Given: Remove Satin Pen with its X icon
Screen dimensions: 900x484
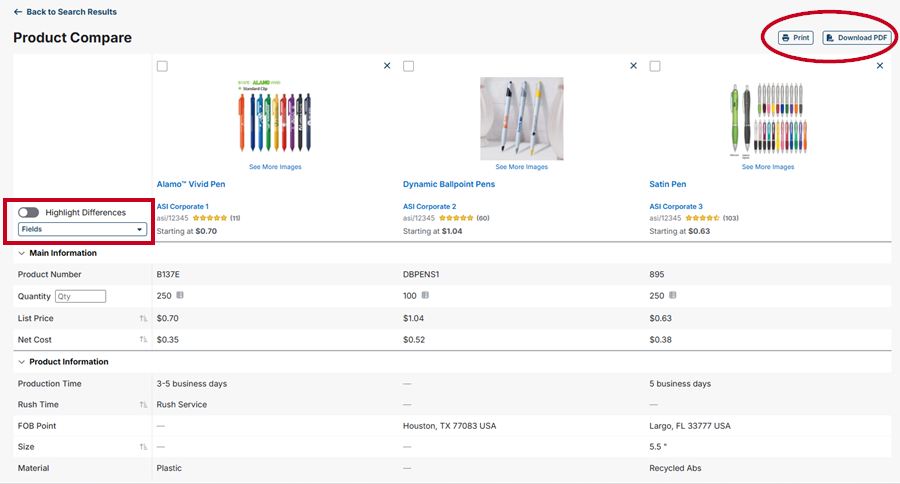Looking at the screenshot, I should [879, 66].
